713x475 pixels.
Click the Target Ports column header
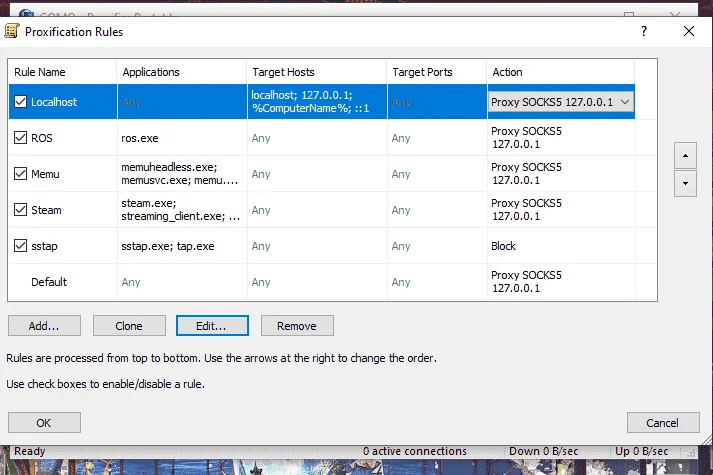(437, 72)
